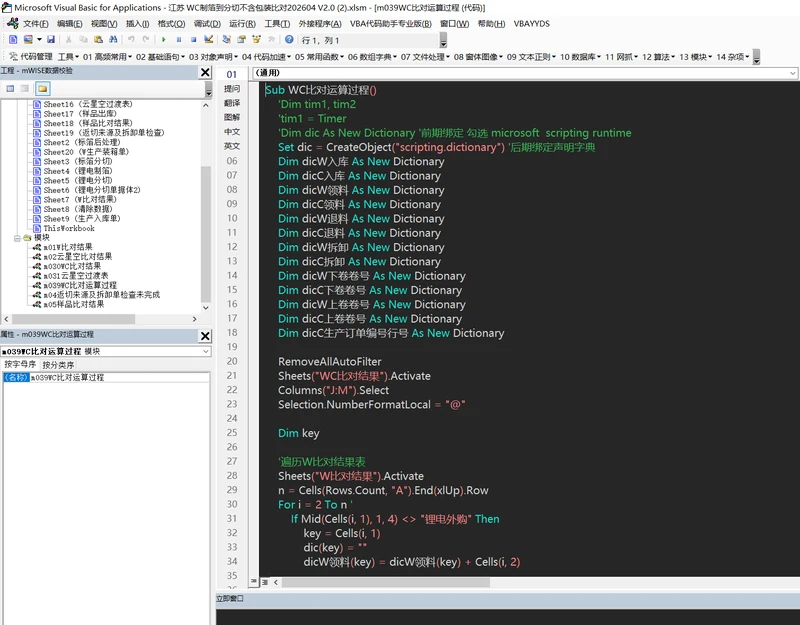Open the module name combo in Properties panel
800x625 pixels.
point(106,352)
